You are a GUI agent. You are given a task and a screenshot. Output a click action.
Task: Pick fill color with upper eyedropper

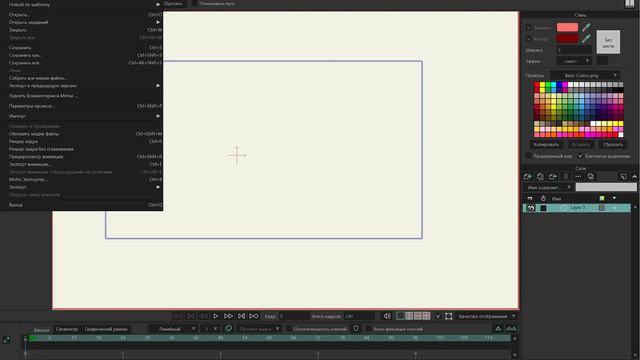[586, 27]
